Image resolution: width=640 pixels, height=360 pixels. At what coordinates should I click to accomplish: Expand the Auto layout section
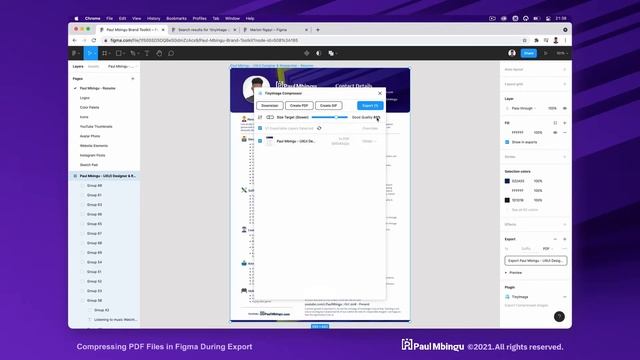536,69
